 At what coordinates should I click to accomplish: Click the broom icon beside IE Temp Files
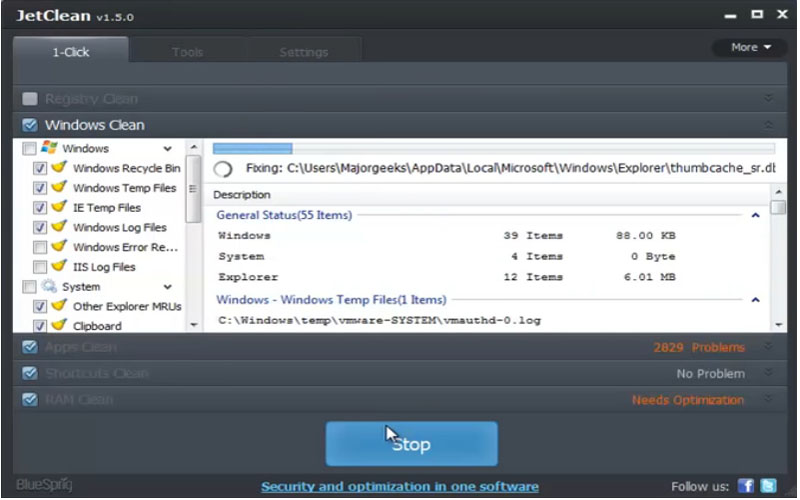point(59,207)
